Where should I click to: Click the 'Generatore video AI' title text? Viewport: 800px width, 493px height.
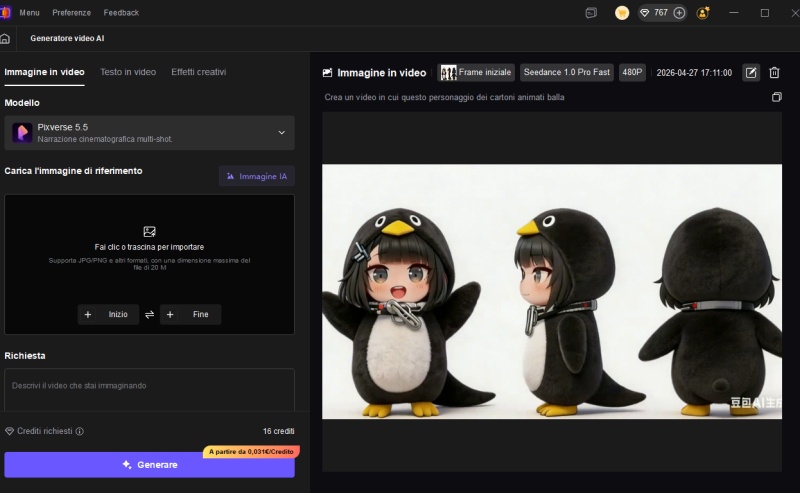click(x=67, y=38)
